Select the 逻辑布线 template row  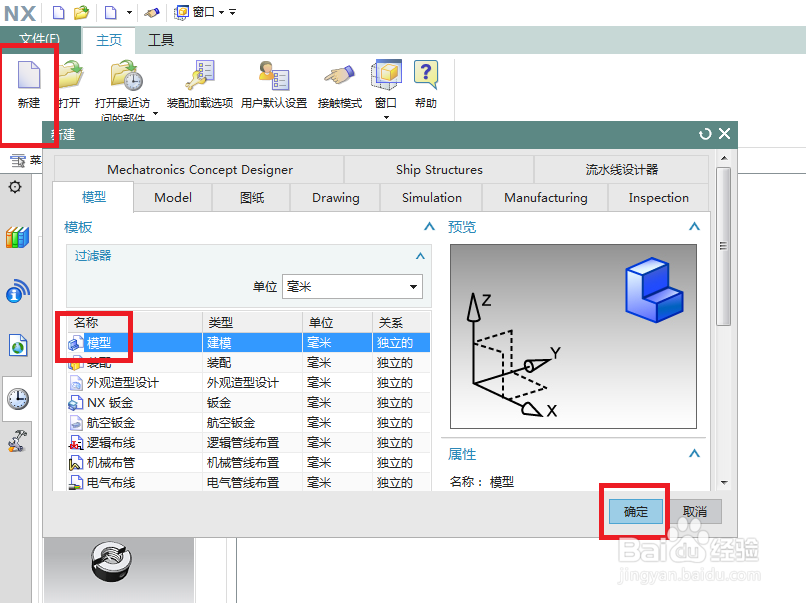[x=248, y=443]
